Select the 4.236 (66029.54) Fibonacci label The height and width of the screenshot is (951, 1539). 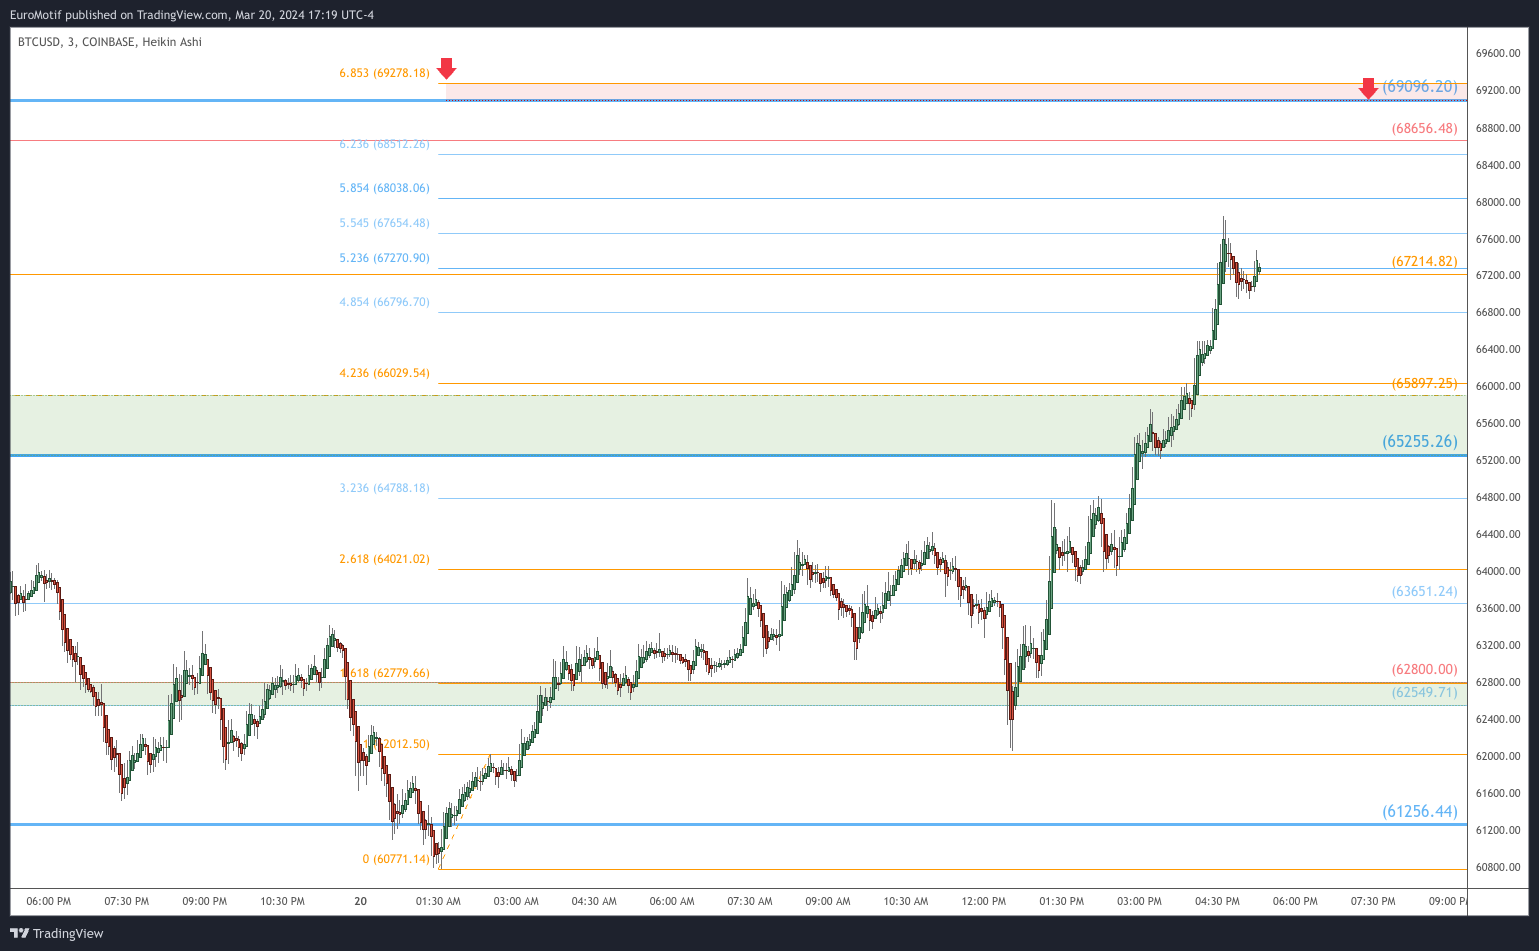[385, 373]
